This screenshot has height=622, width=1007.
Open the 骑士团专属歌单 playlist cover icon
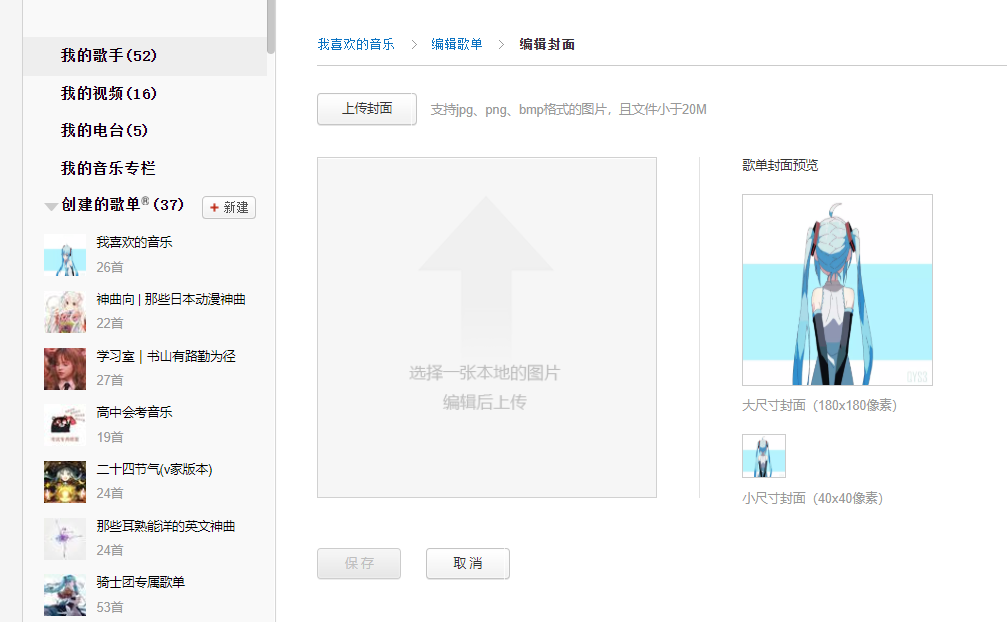(x=65, y=595)
